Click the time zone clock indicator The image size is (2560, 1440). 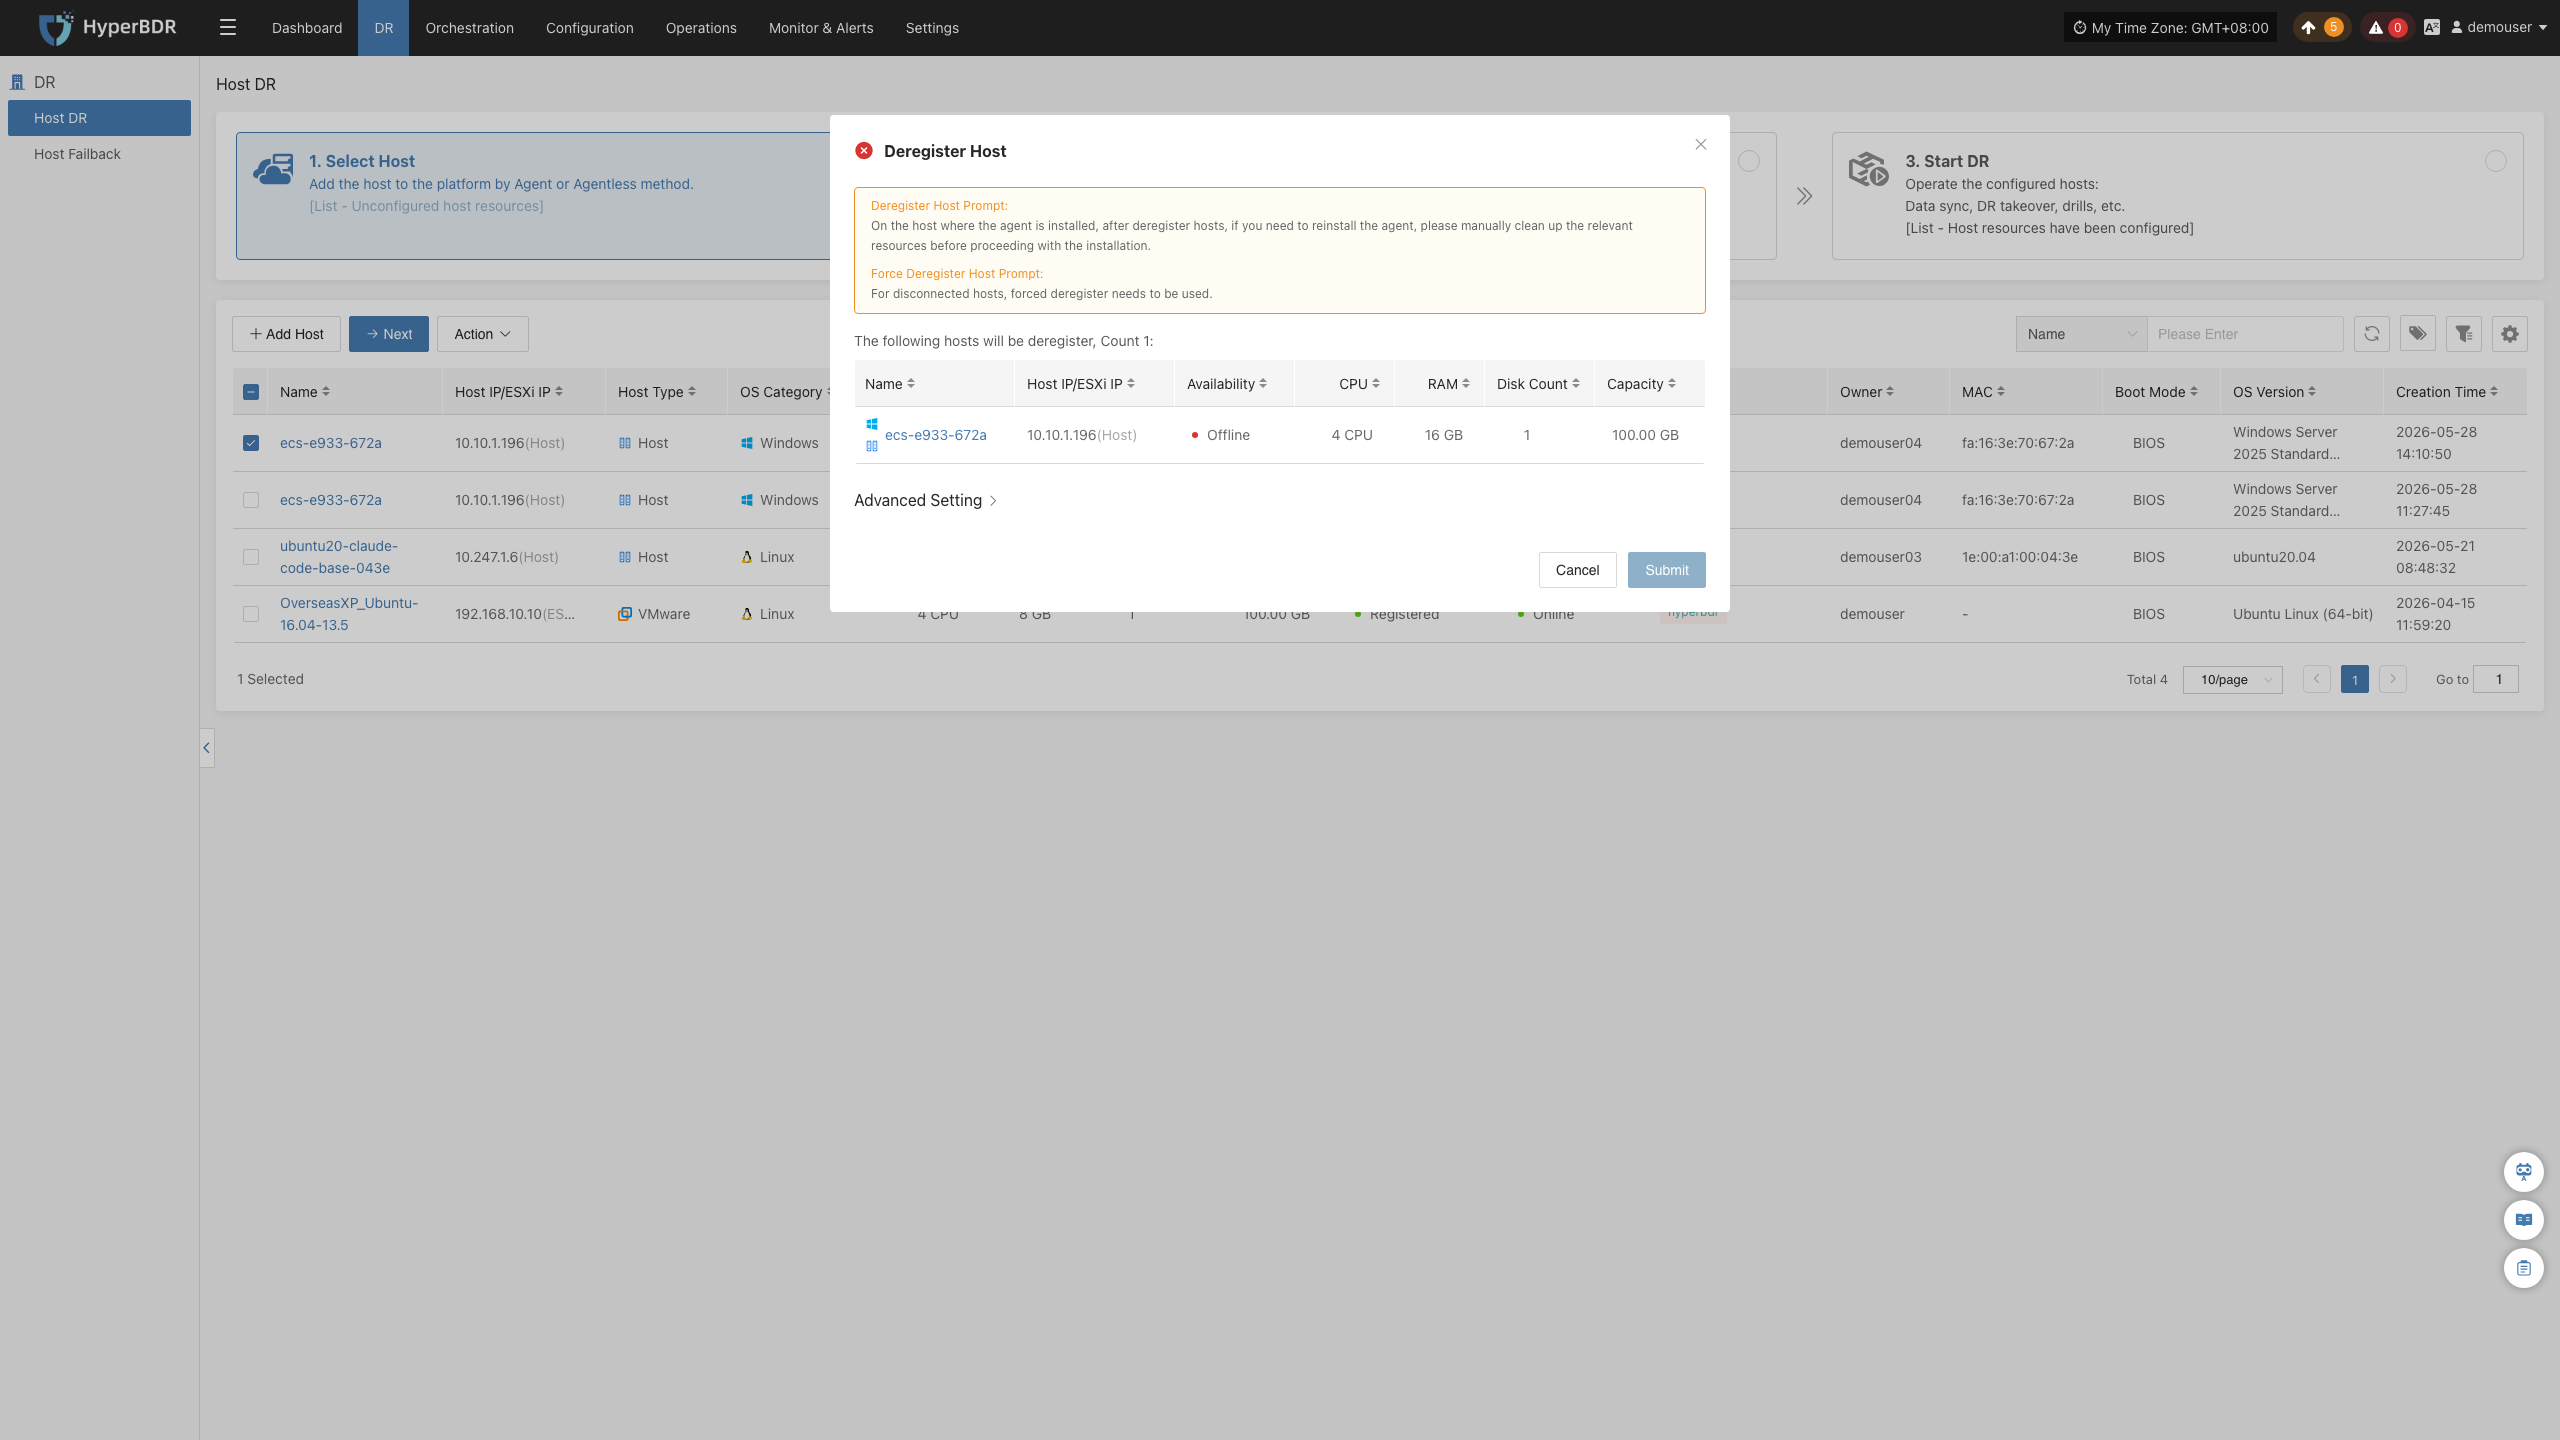tap(2170, 27)
